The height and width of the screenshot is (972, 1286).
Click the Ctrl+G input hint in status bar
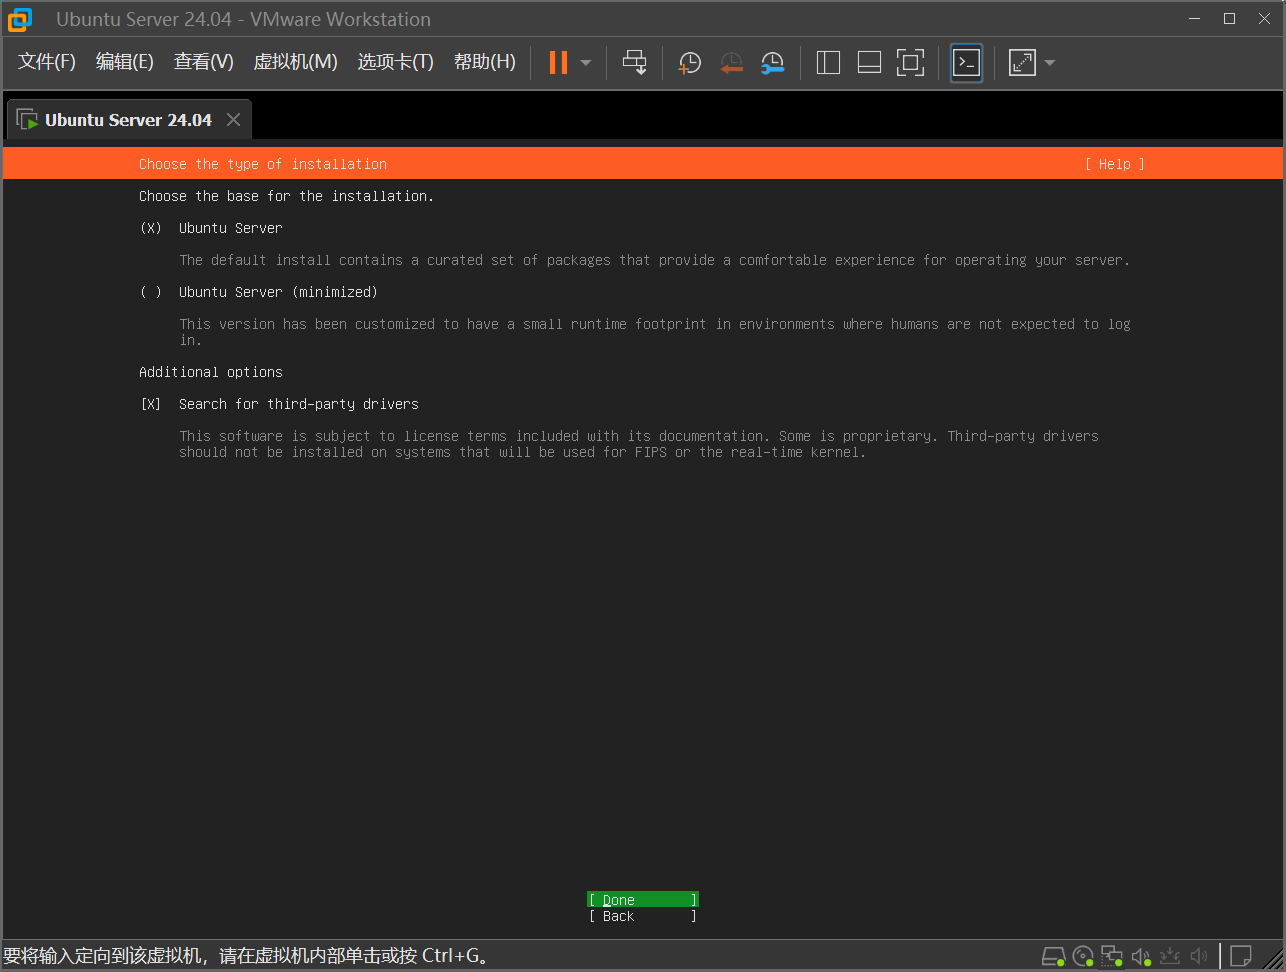(246, 956)
